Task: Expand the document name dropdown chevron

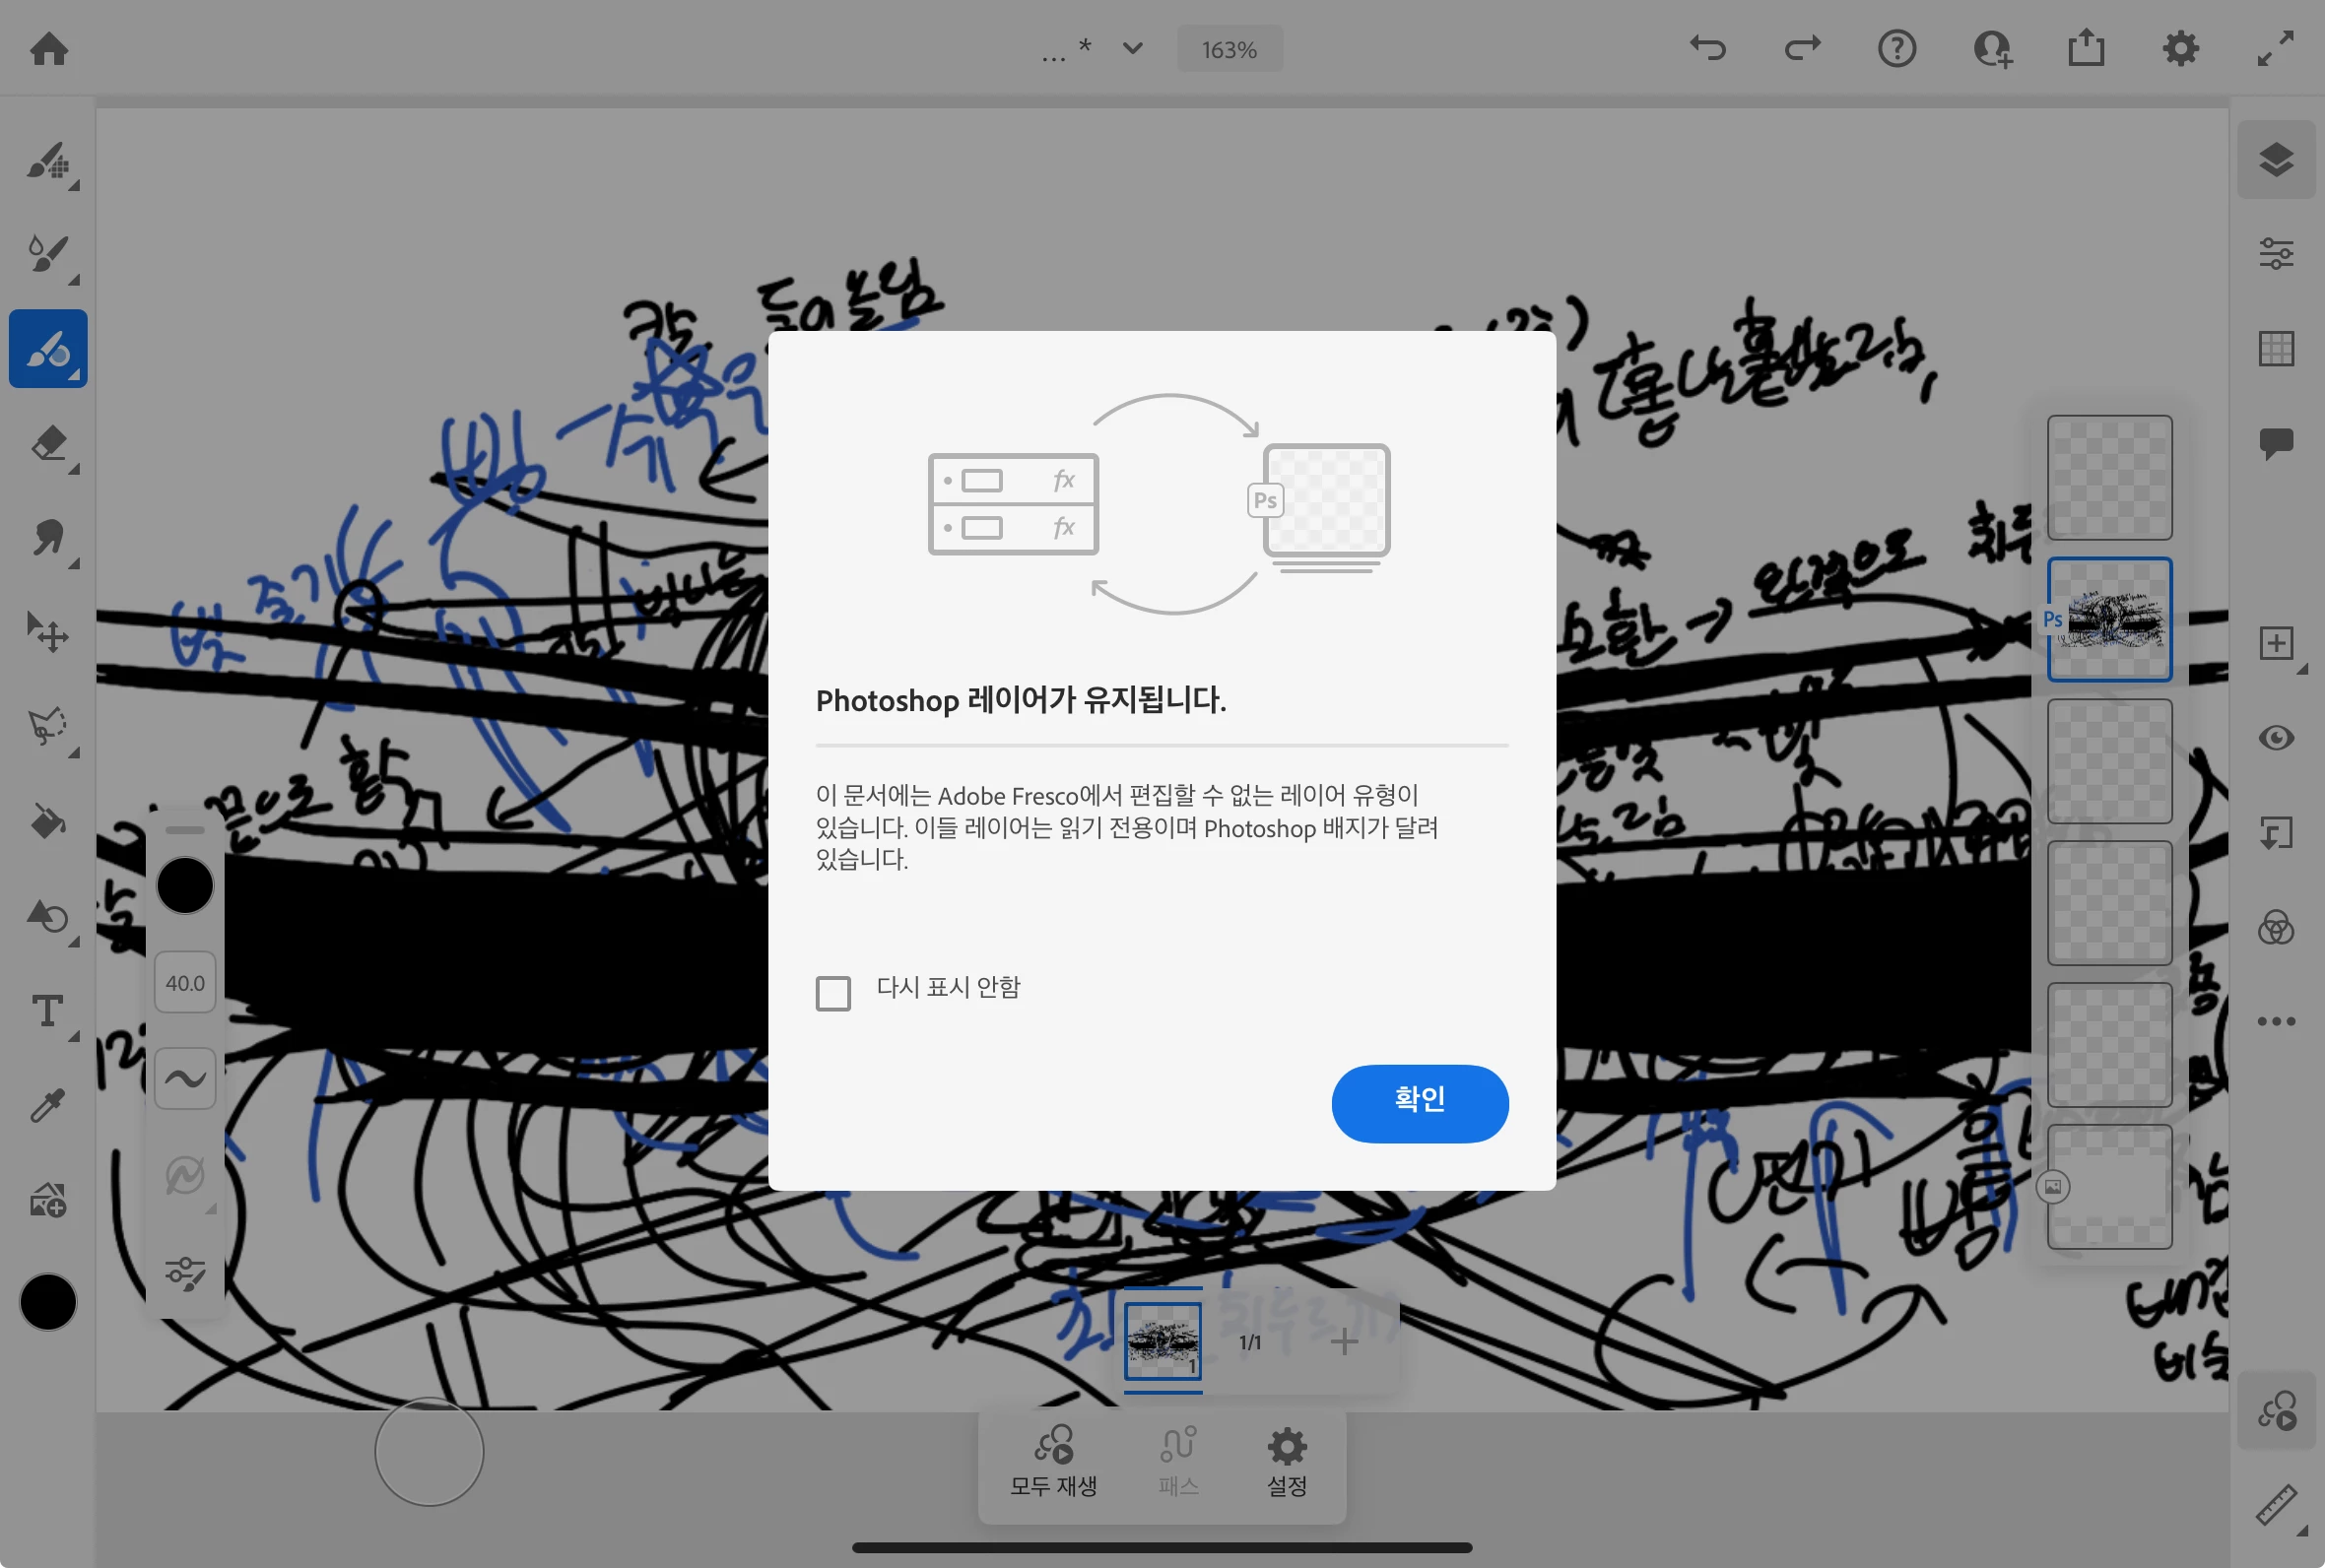Action: coord(1132,48)
